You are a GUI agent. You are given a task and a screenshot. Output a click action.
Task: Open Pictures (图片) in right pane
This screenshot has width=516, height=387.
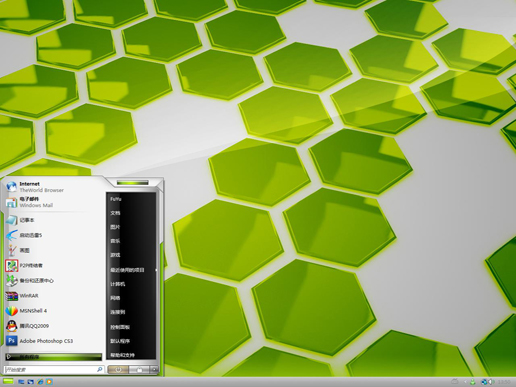coord(115,227)
